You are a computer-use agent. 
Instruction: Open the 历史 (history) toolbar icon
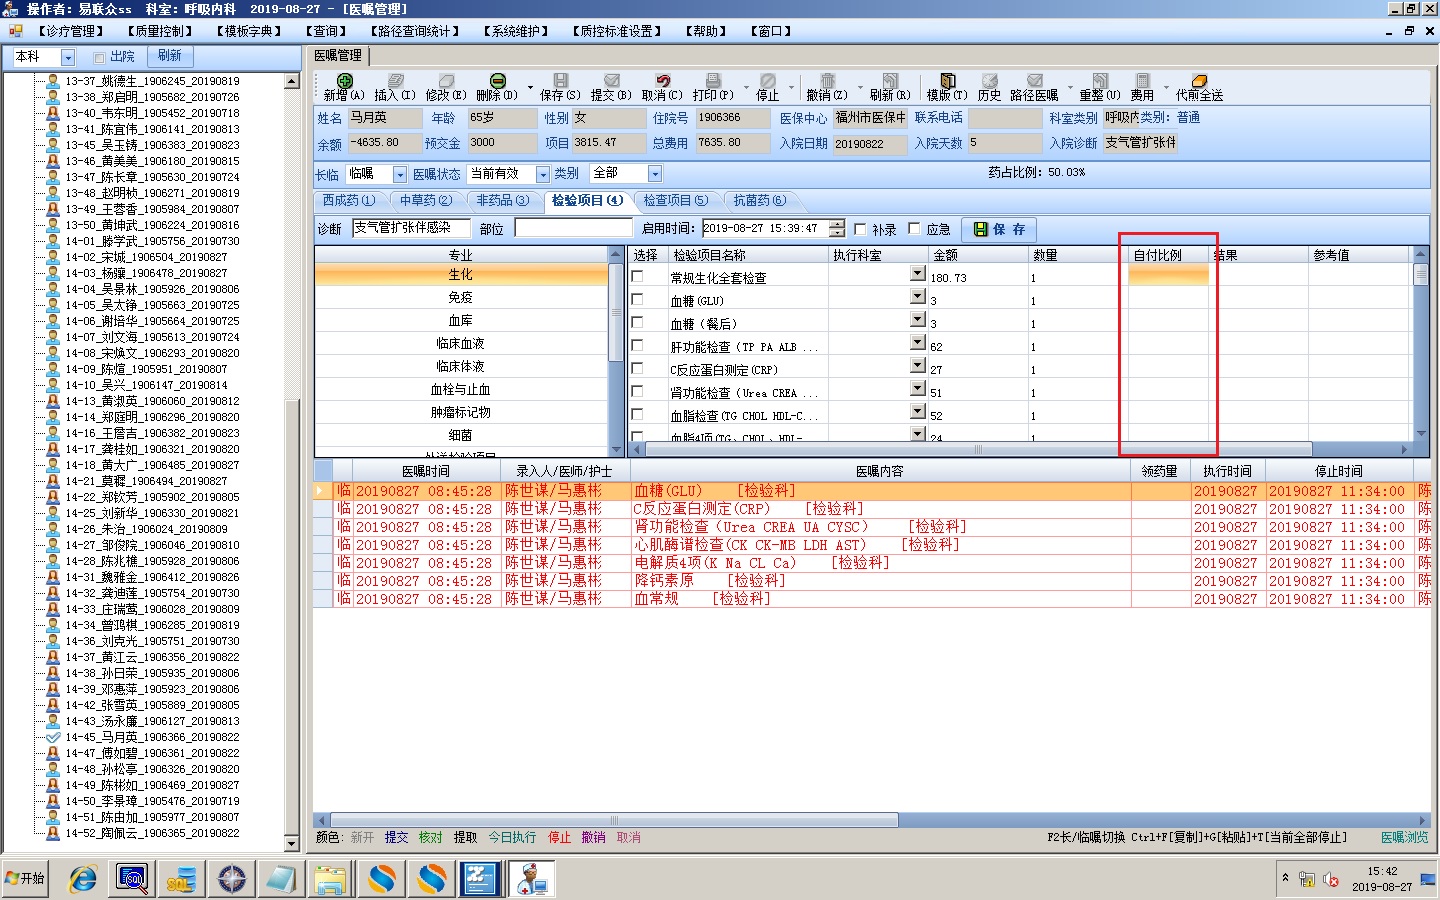(x=989, y=81)
